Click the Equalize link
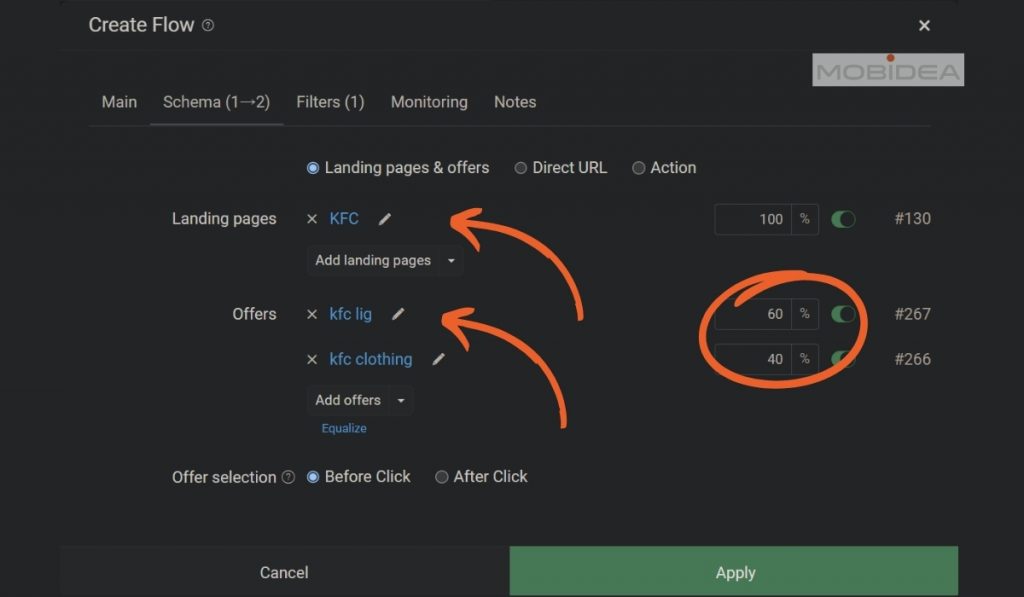Image resolution: width=1024 pixels, height=597 pixels. [x=344, y=428]
